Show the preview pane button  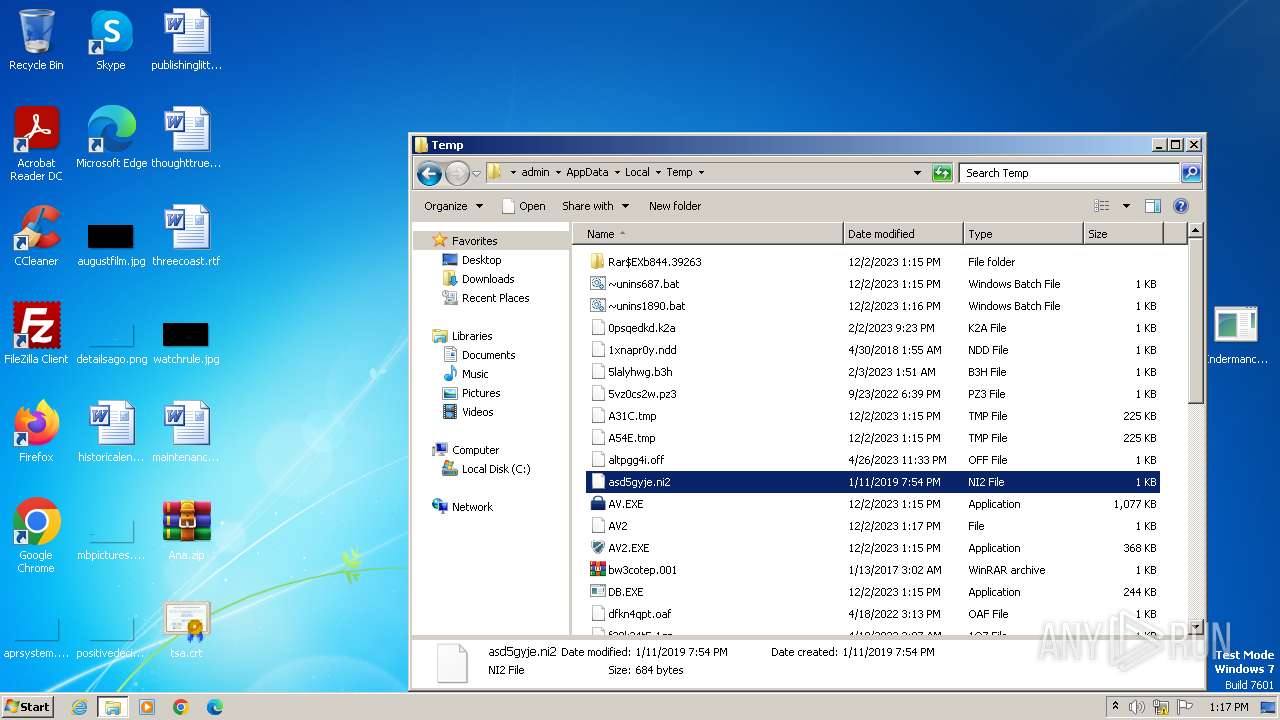pyautogui.click(x=1152, y=206)
